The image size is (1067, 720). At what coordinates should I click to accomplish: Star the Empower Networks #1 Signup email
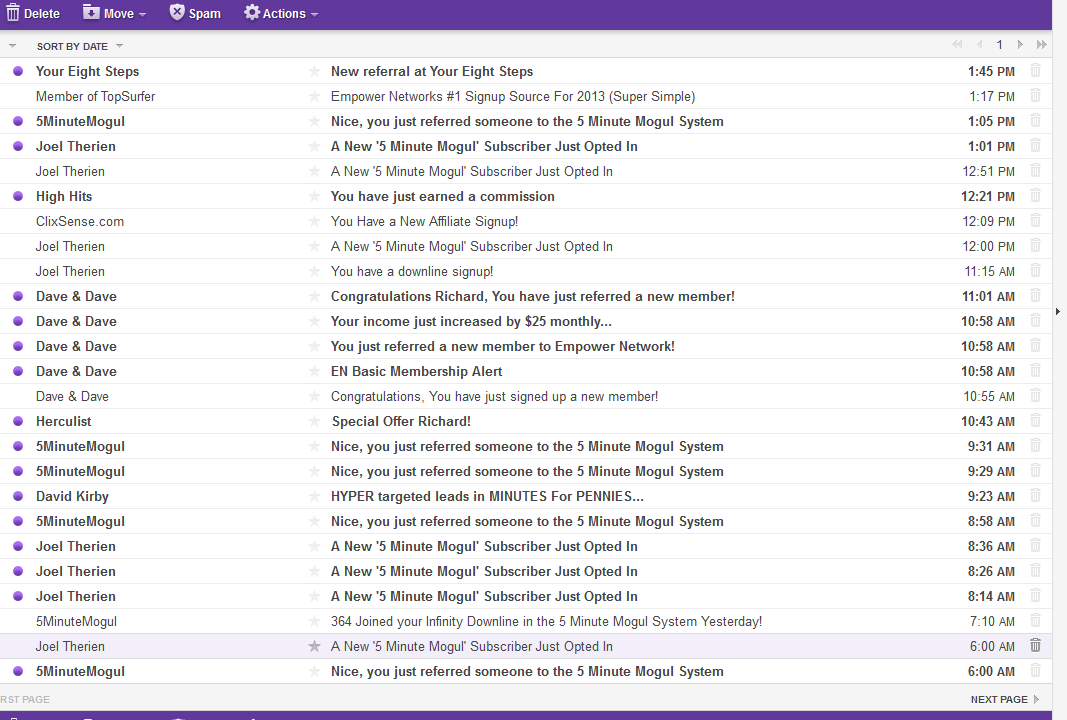click(314, 96)
